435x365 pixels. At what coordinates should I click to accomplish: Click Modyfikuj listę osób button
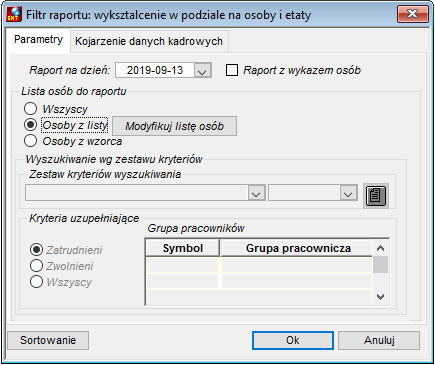point(174,126)
